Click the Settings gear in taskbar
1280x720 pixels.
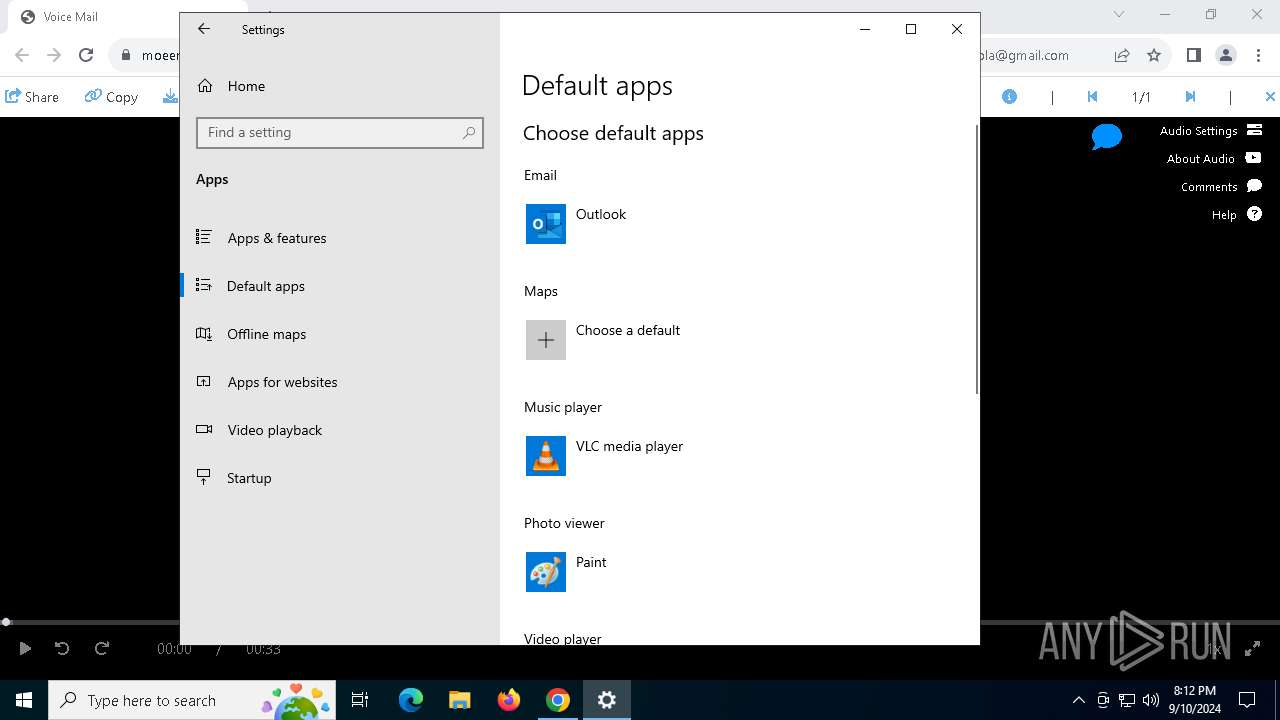607,700
